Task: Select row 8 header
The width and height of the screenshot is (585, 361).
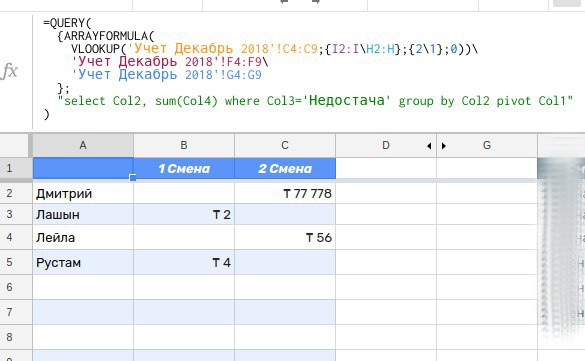Action: 16,337
